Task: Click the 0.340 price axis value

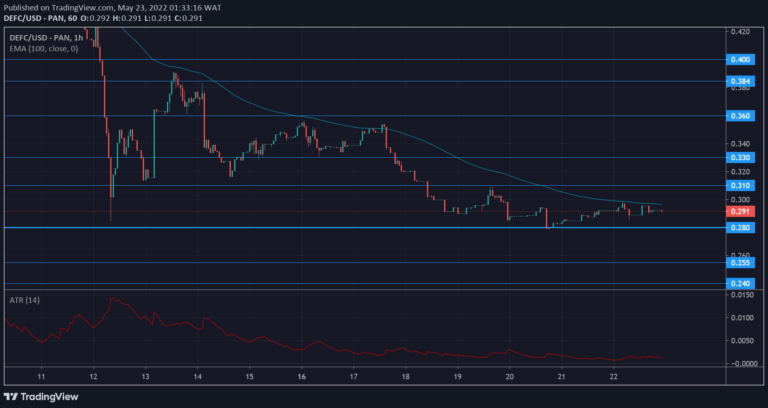Action: (740, 144)
